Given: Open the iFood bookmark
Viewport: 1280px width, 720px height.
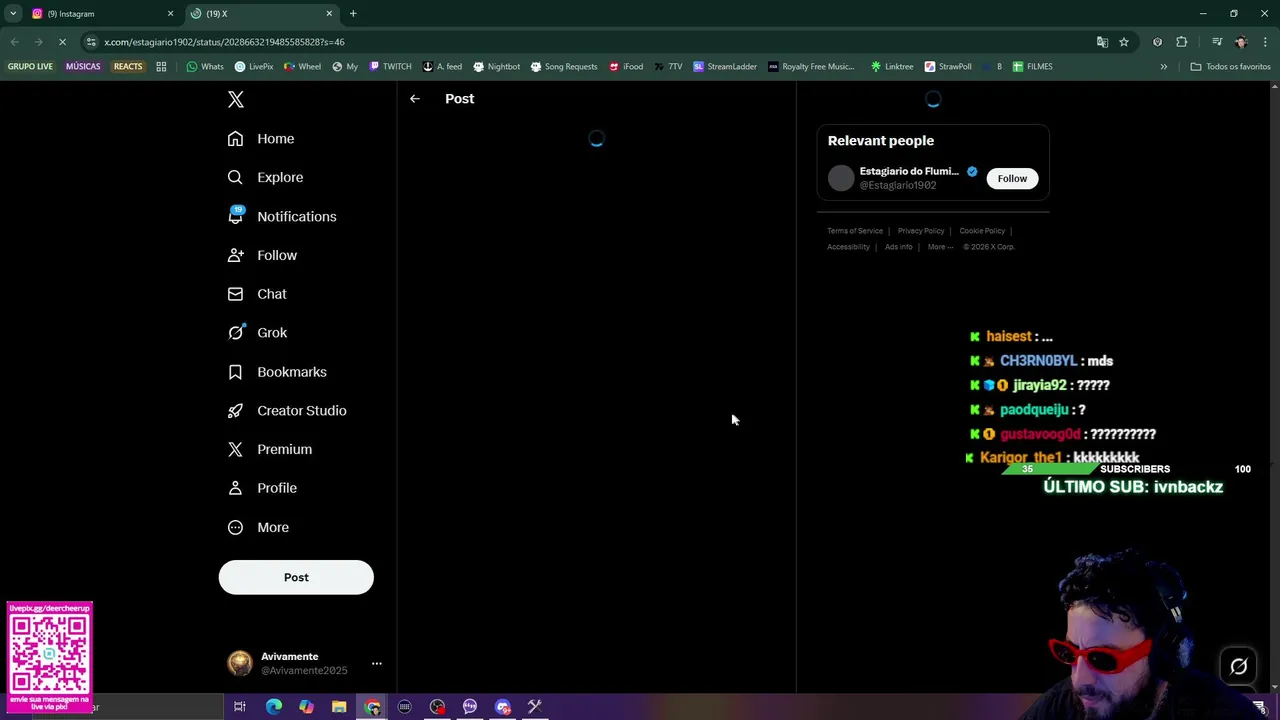Looking at the screenshot, I should coord(626,67).
